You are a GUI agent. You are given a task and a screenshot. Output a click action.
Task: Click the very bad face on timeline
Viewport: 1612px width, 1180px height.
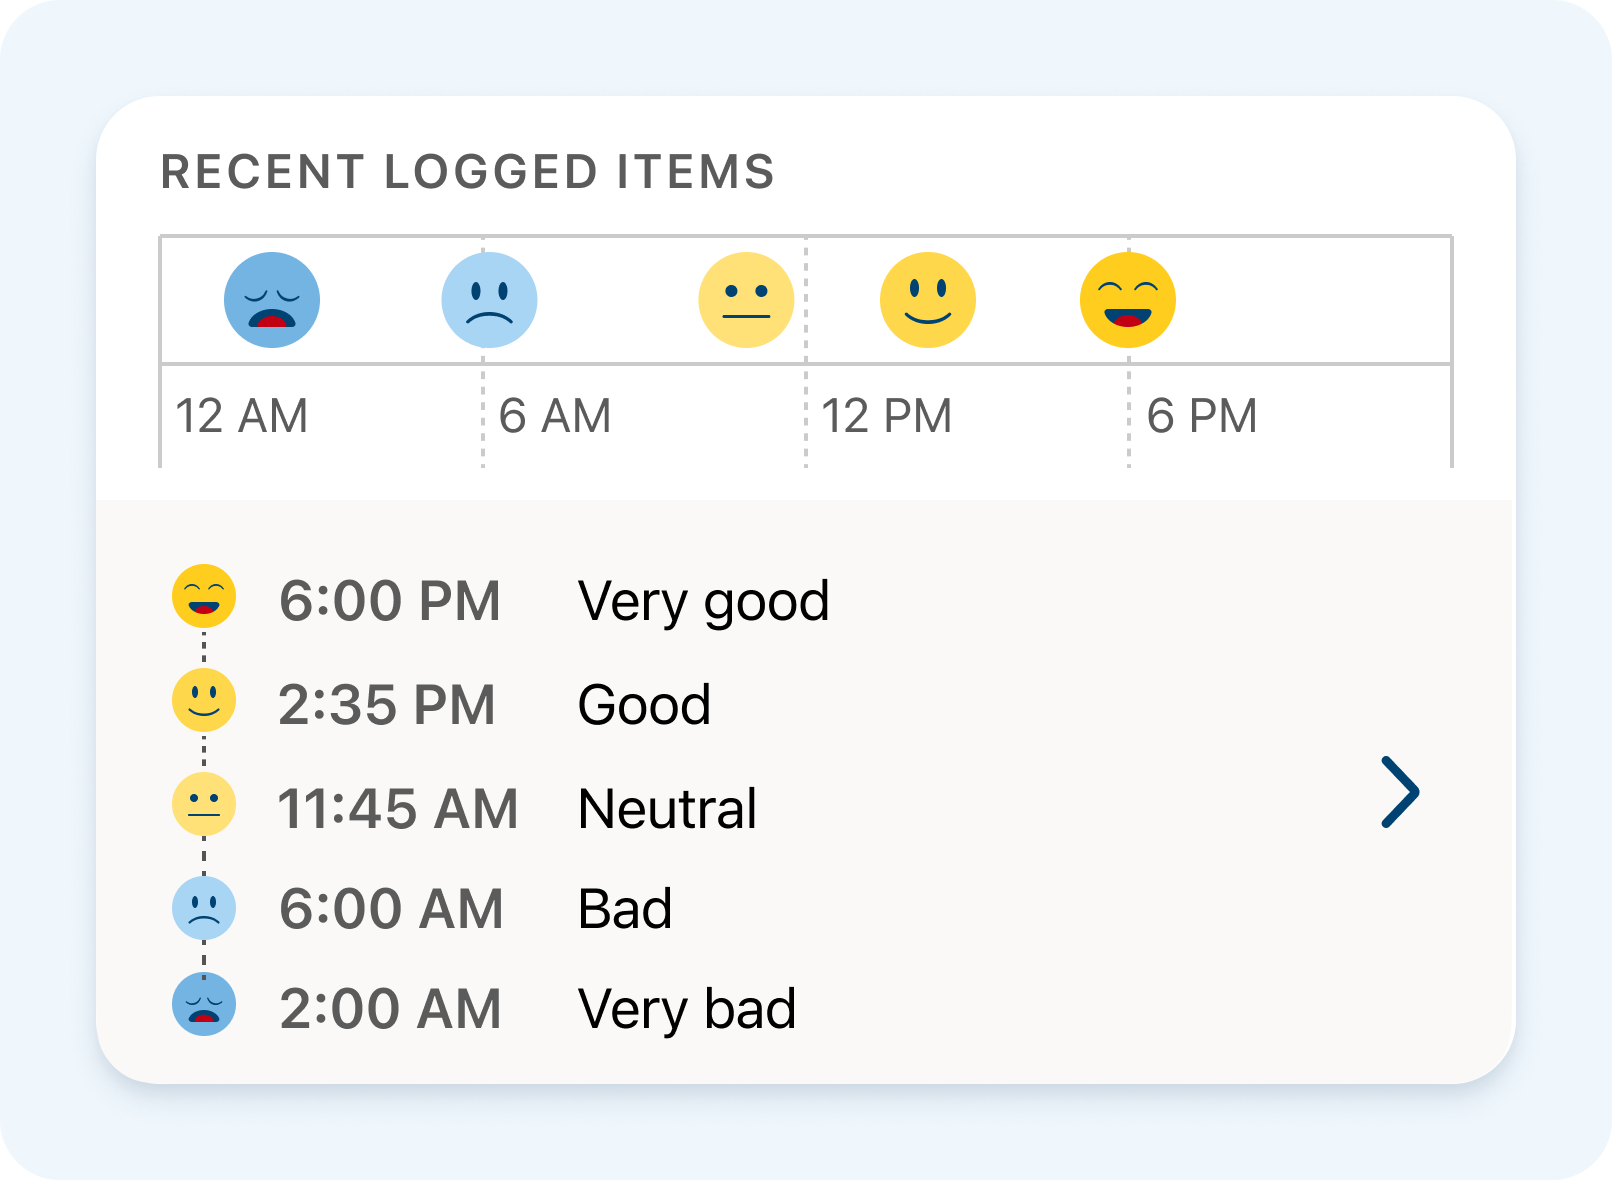coord(272,300)
